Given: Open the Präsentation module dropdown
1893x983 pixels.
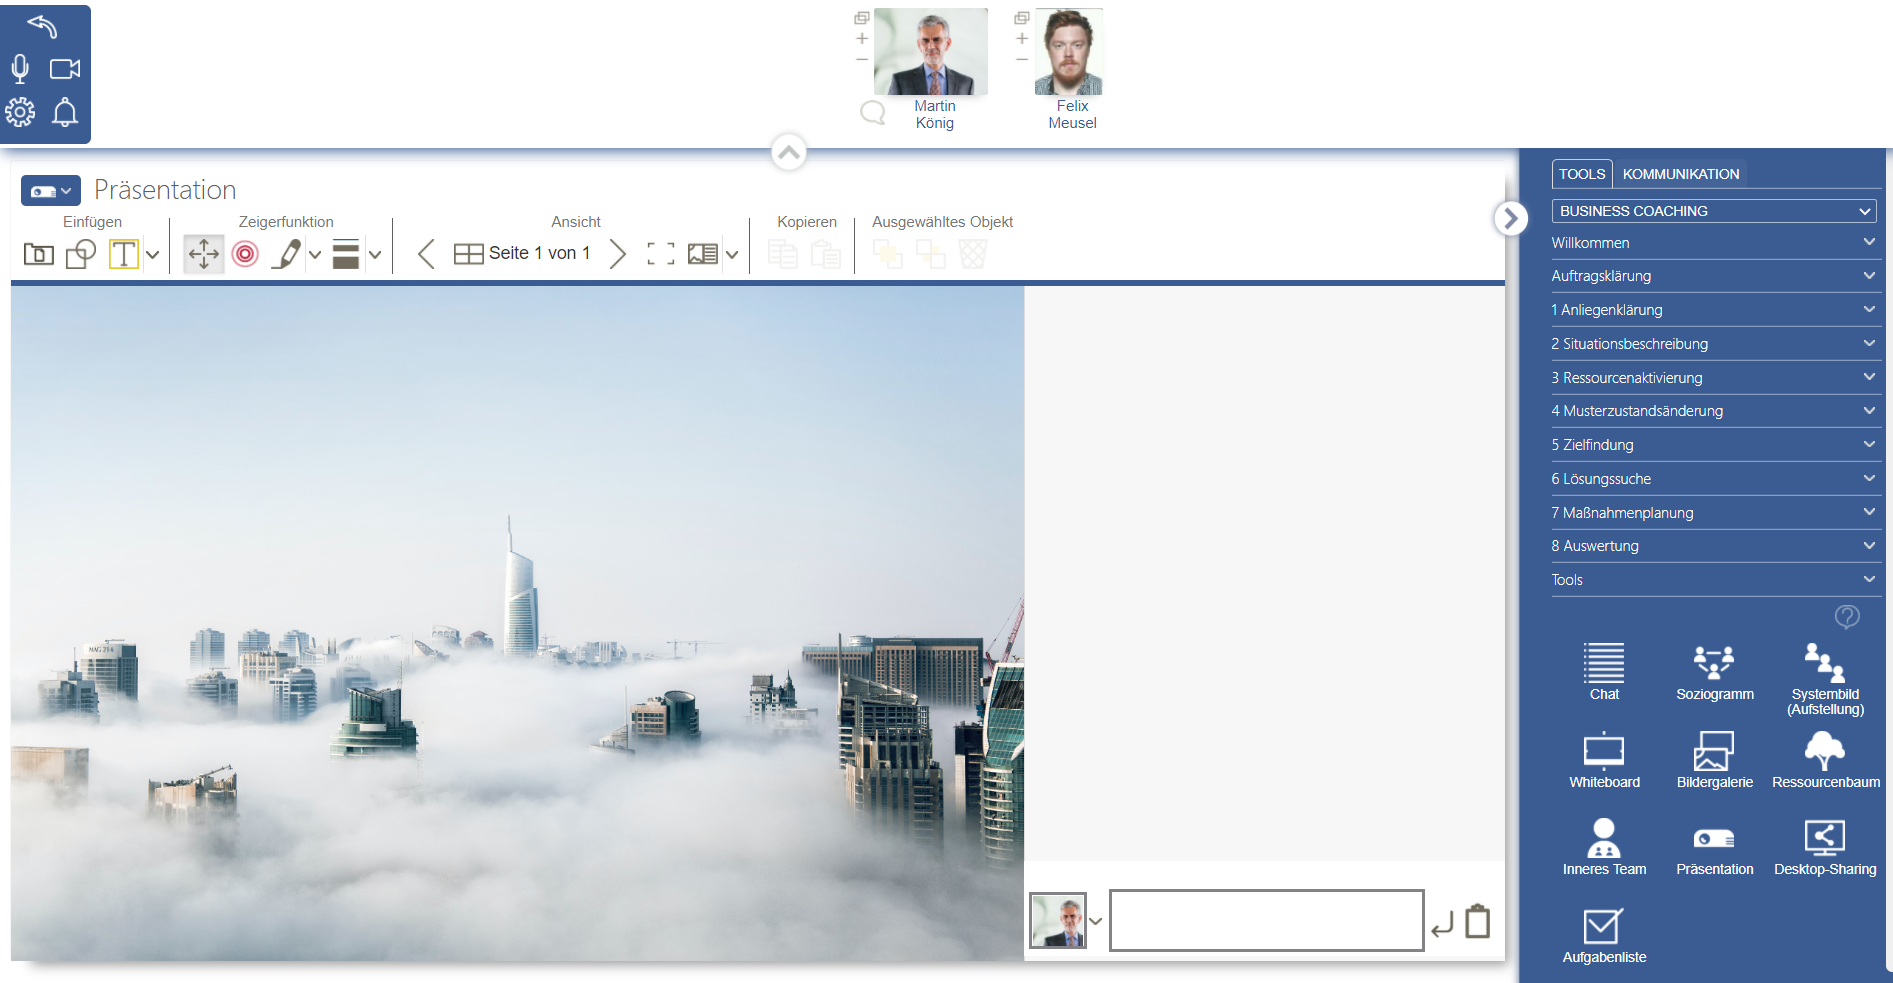Looking at the screenshot, I should click(x=51, y=191).
